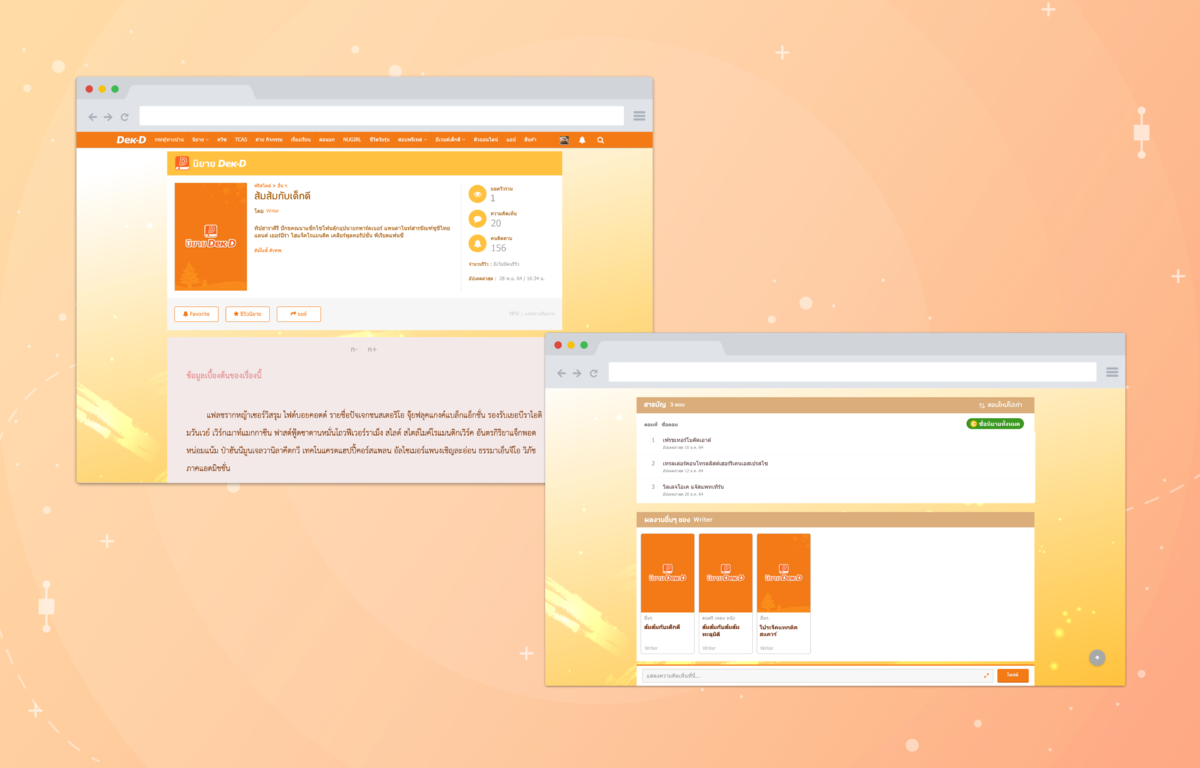Expand the fourth-from-right navbar dropdown with chevron
The height and width of the screenshot is (768, 1200).
[449, 140]
